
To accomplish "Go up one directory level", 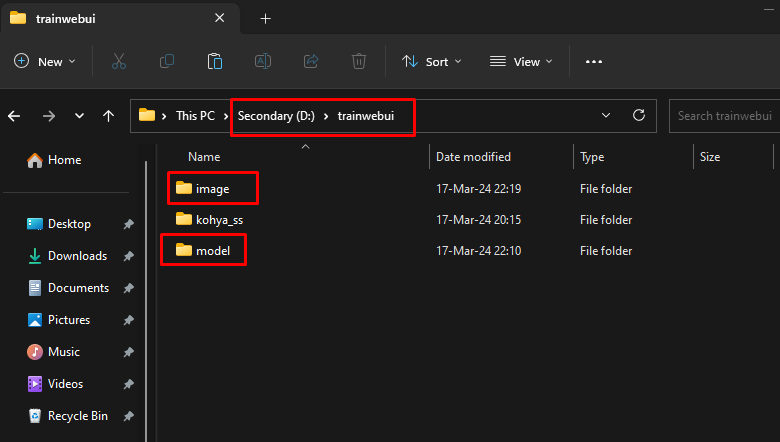I will pyautogui.click(x=108, y=116).
